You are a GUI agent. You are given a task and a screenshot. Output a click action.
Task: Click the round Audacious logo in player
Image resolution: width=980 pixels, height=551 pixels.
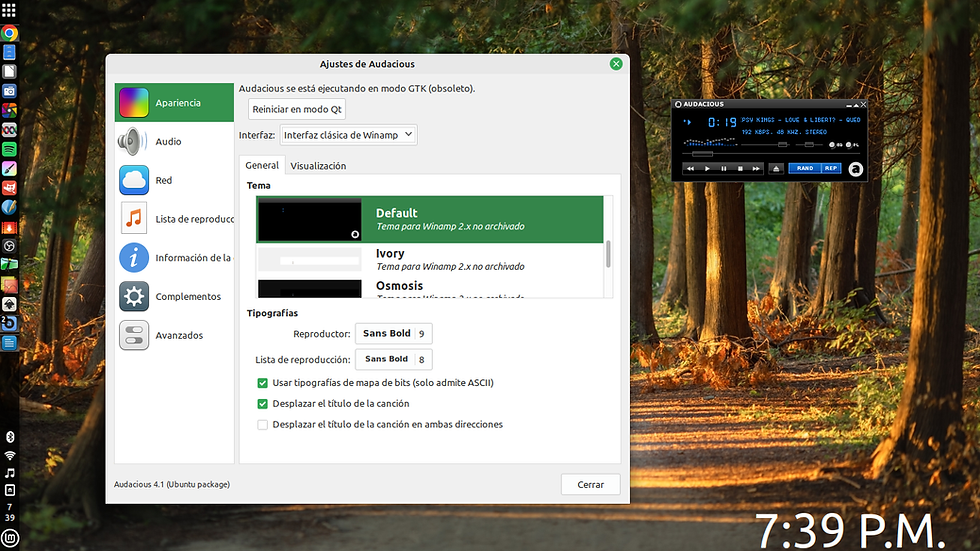pos(856,169)
